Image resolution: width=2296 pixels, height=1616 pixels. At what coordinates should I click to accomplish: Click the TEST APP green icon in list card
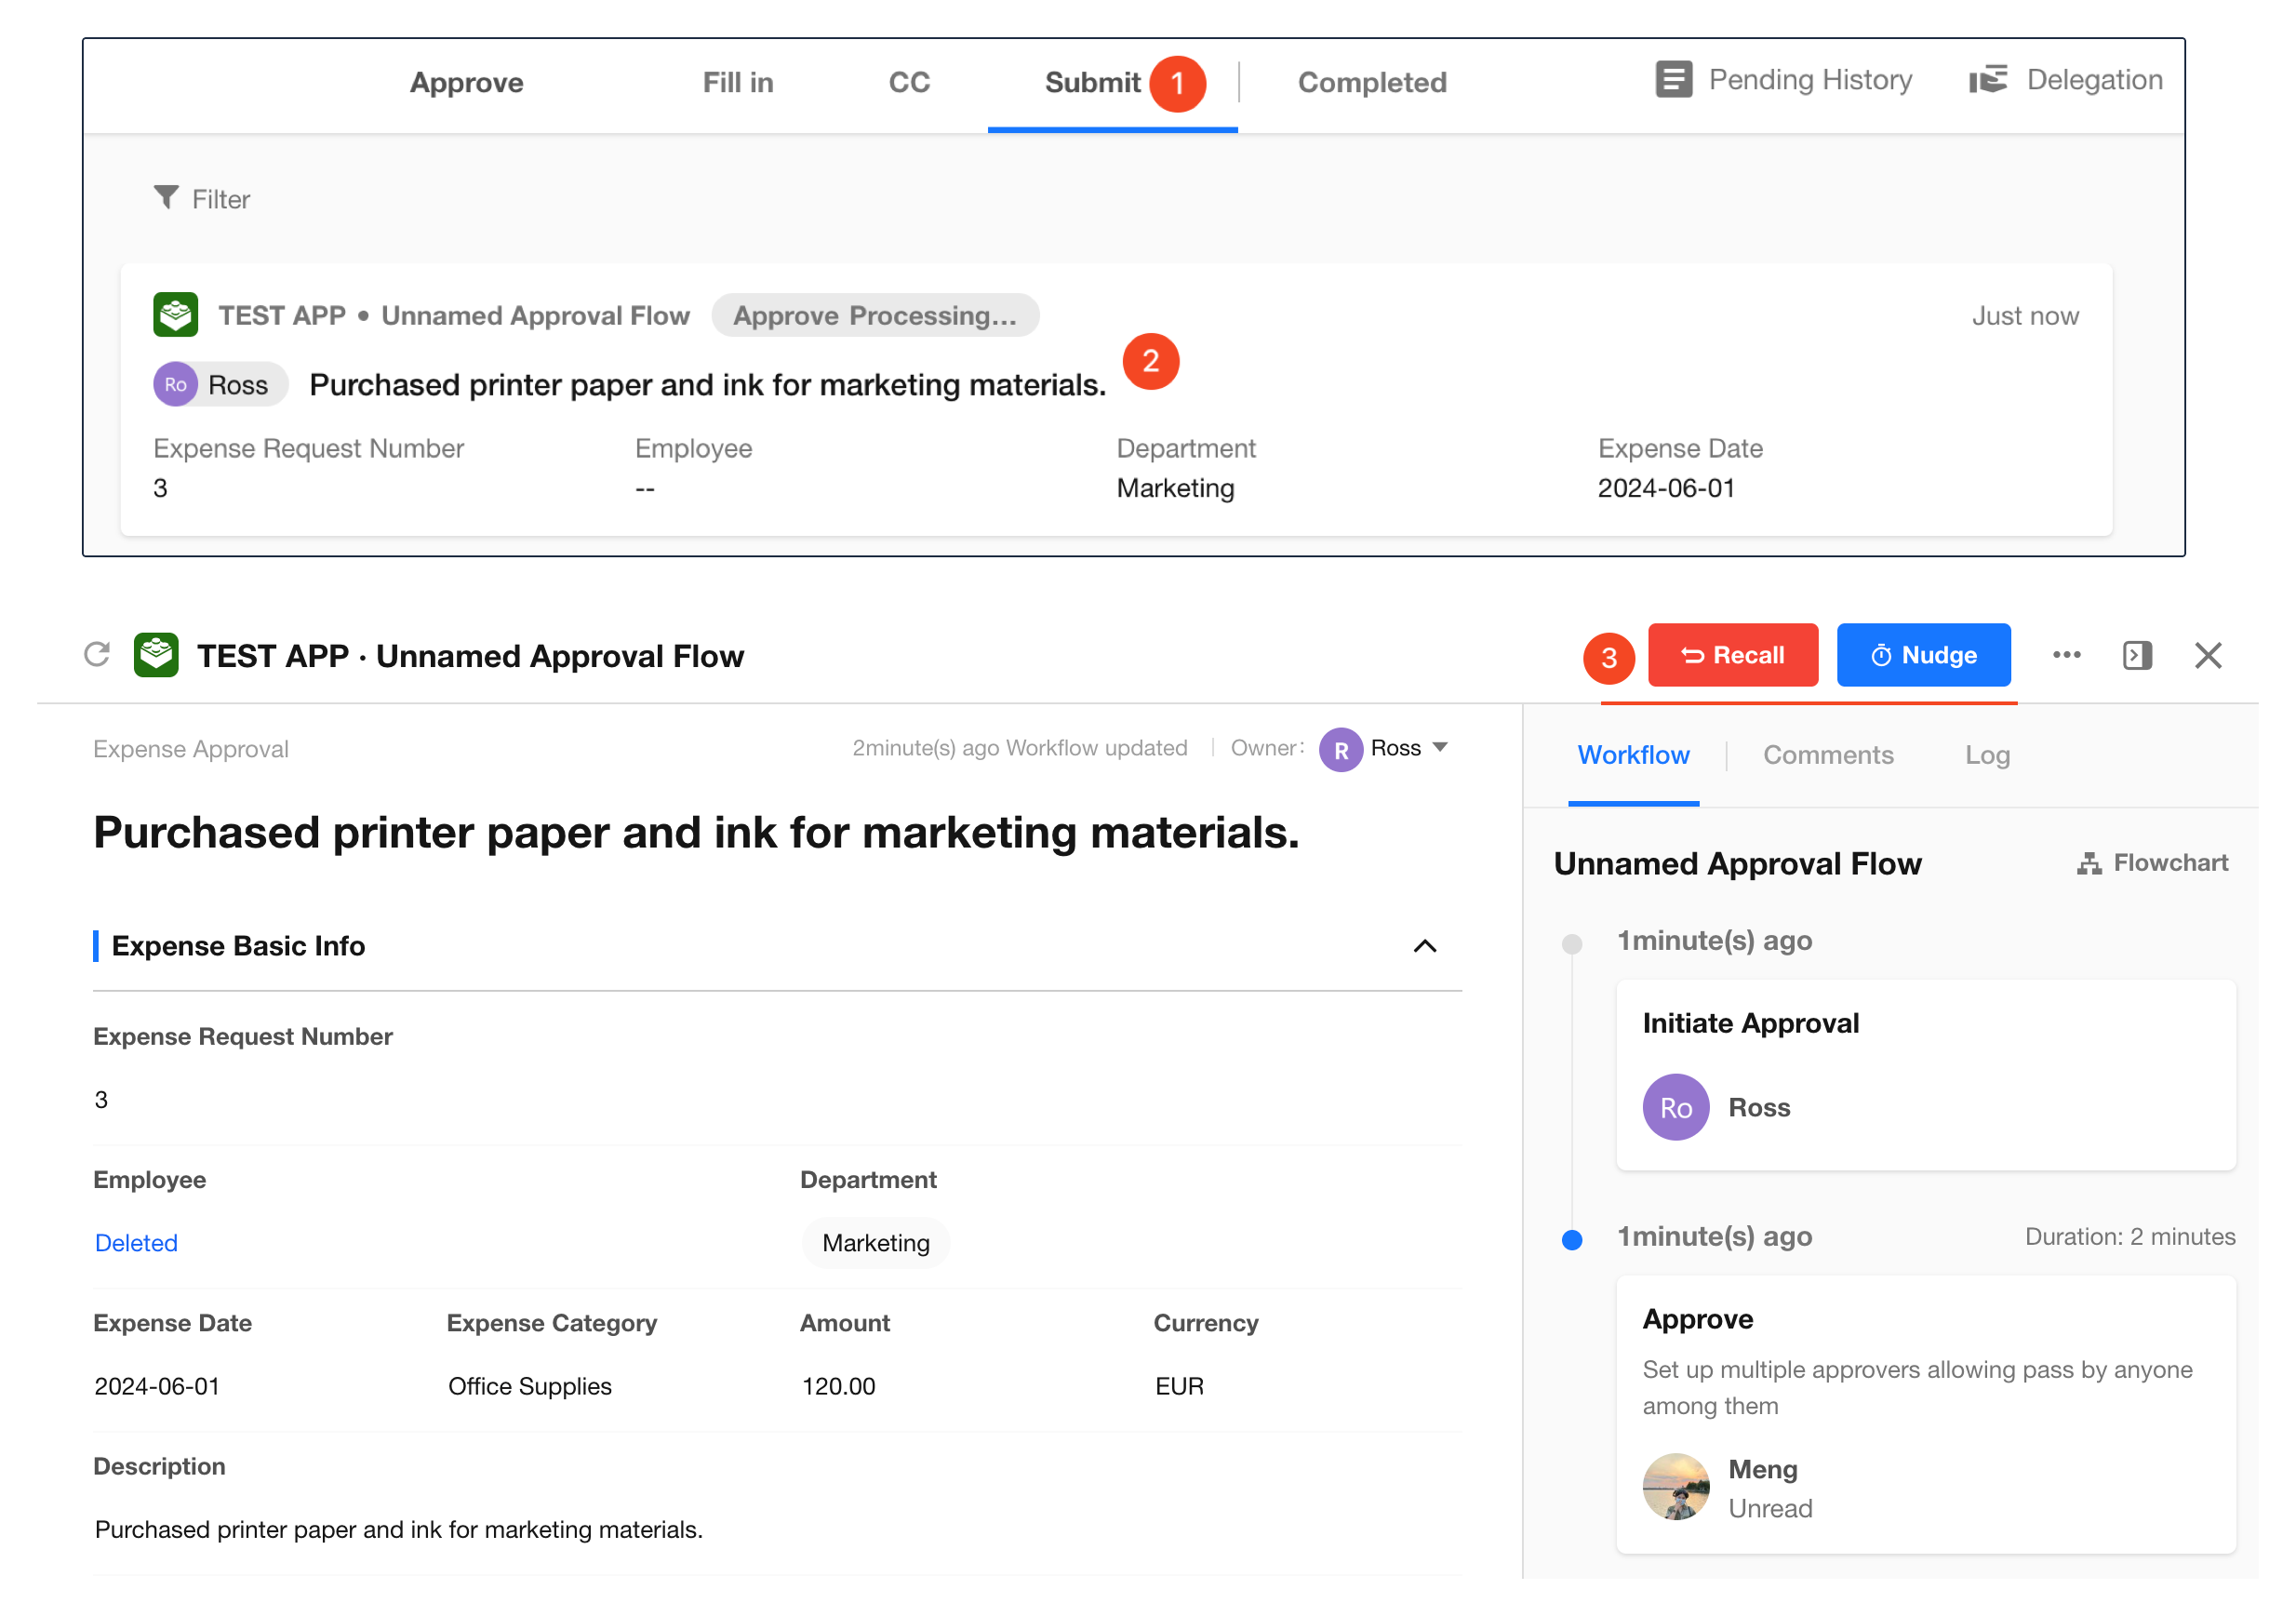point(175,315)
